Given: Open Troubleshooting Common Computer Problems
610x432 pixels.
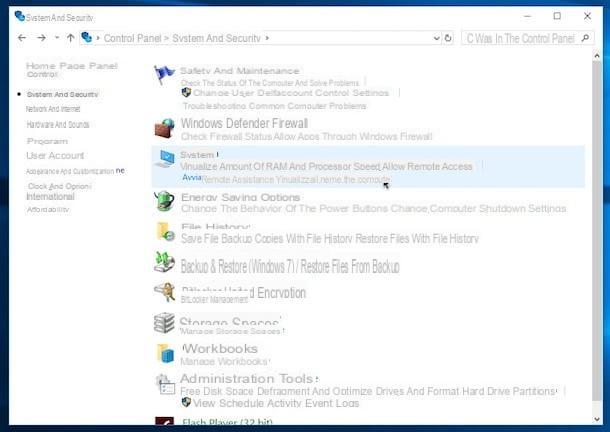Looking at the screenshot, I should (x=274, y=106).
